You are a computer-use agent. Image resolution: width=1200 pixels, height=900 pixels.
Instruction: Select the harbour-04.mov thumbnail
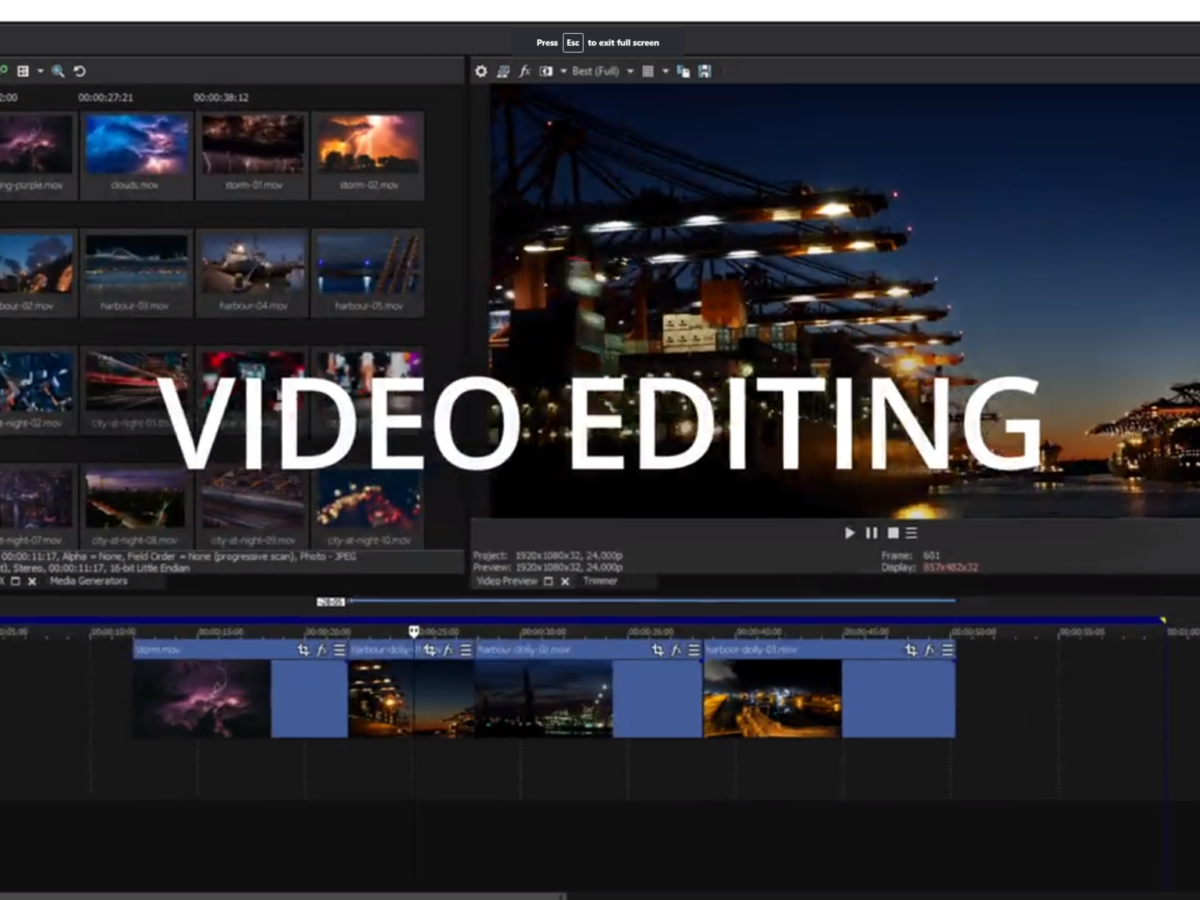(252, 272)
